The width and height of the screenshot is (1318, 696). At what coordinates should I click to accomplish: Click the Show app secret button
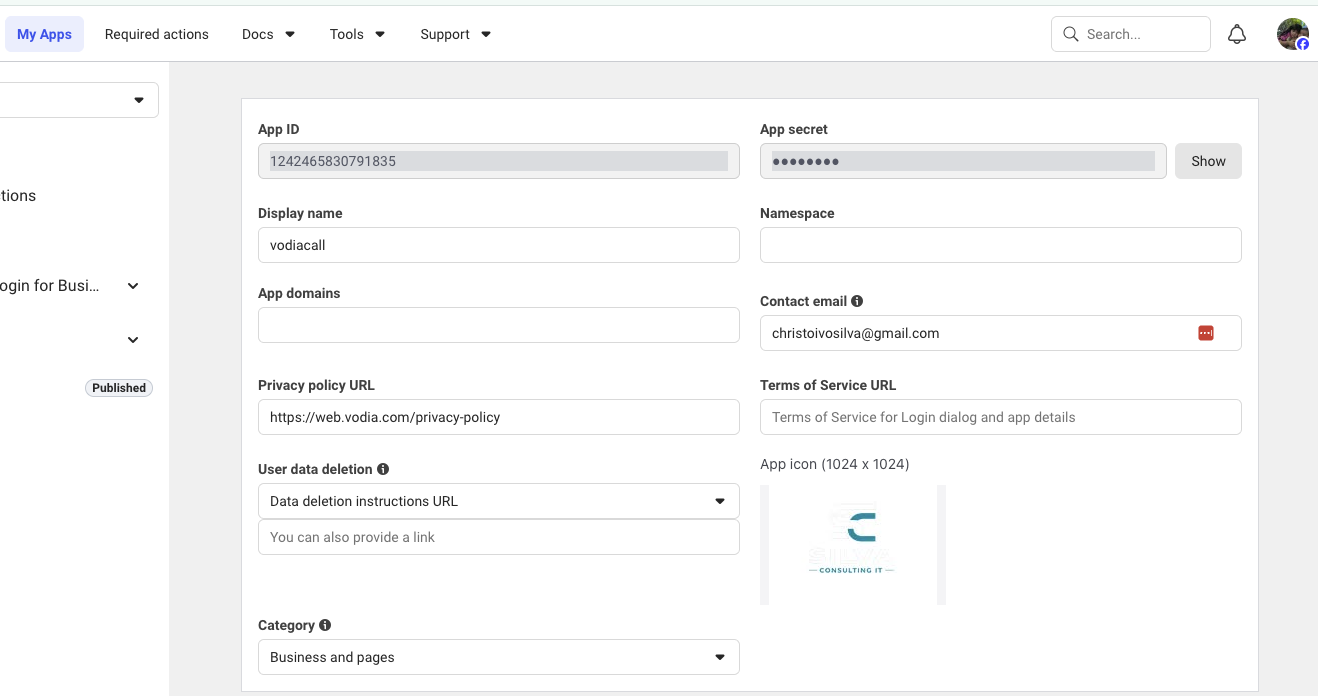click(x=1207, y=161)
